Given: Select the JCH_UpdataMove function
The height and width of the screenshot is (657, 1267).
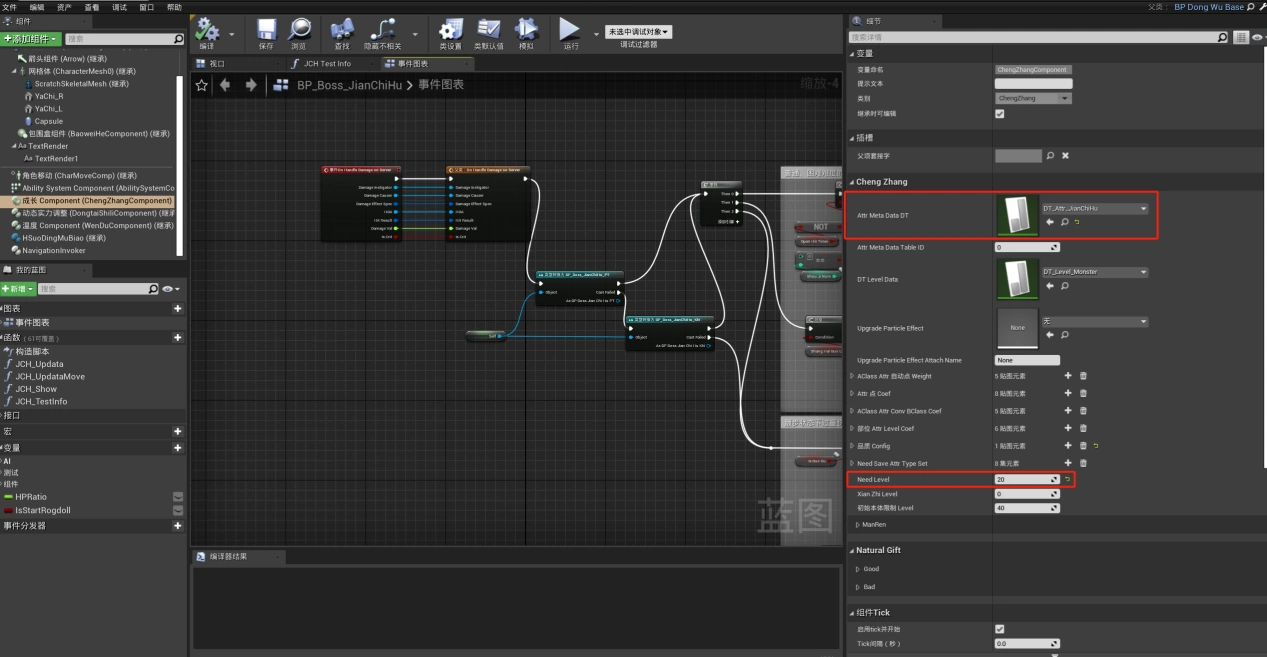Looking at the screenshot, I should click(x=50, y=377).
